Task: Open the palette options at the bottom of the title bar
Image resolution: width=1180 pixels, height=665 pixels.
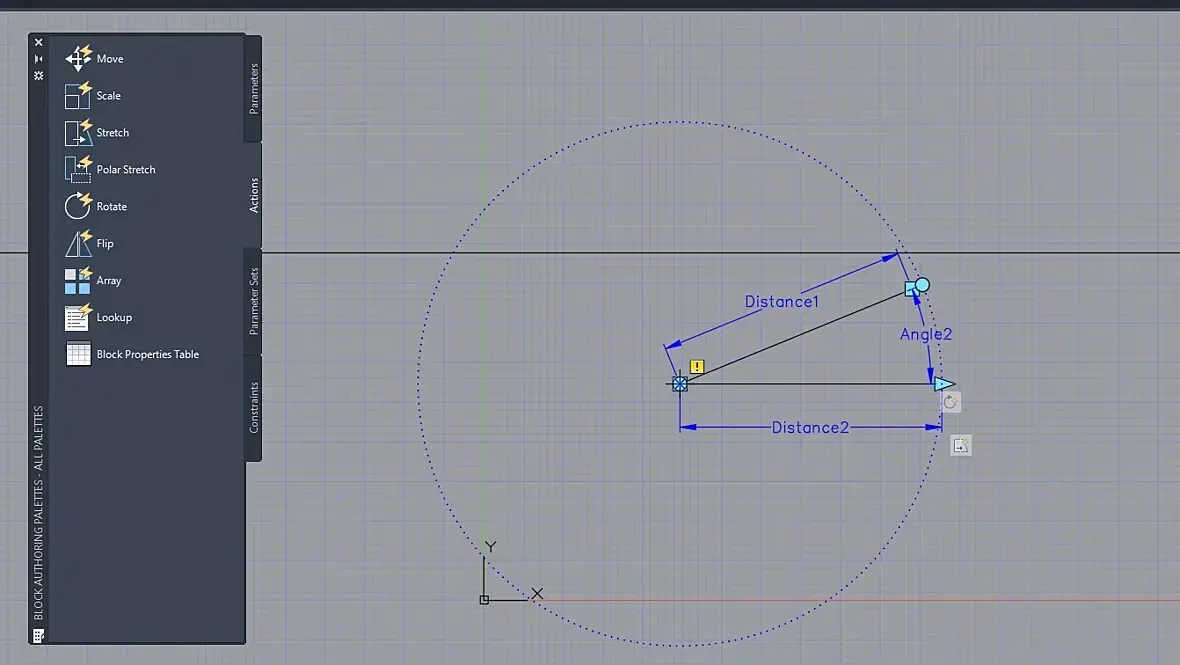Action: click(x=38, y=636)
